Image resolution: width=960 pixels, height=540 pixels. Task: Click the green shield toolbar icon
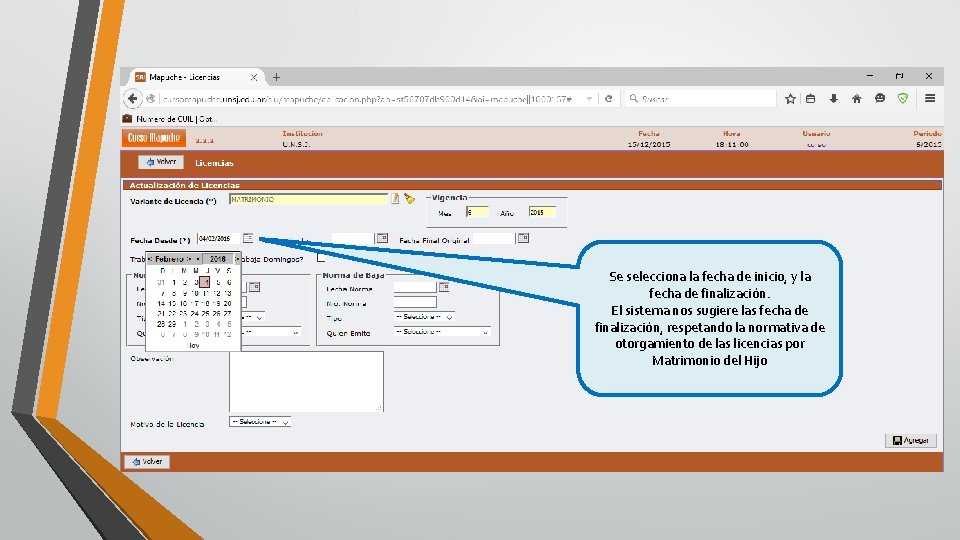click(x=903, y=98)
